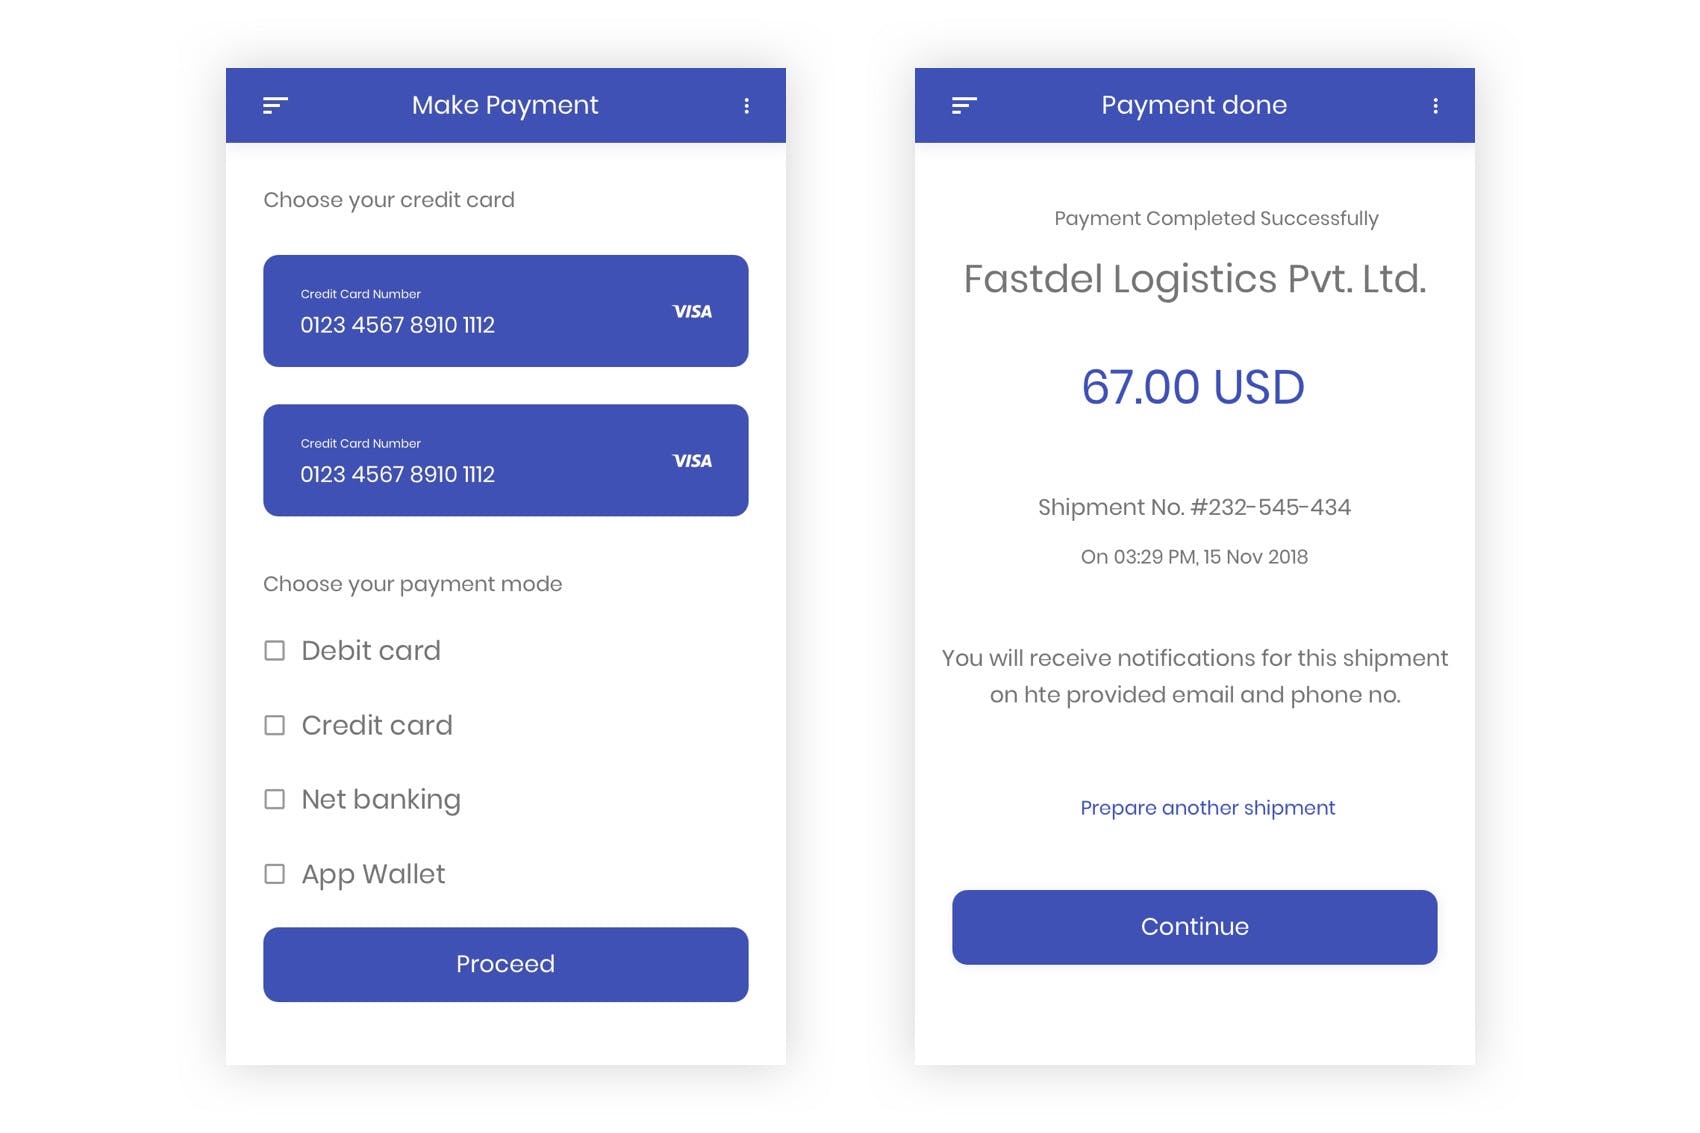Select the second saved credit card

coord(505,460)
